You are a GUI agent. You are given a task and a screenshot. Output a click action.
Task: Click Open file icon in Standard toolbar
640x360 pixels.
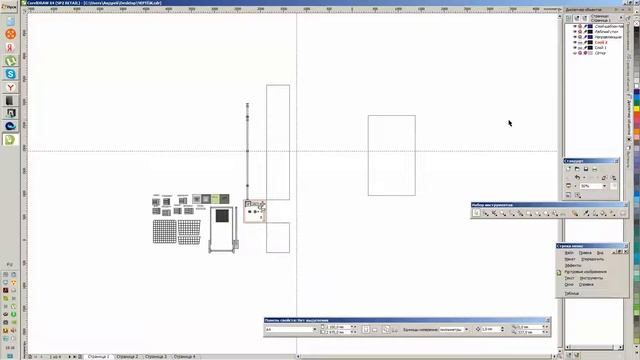point(577,169)
